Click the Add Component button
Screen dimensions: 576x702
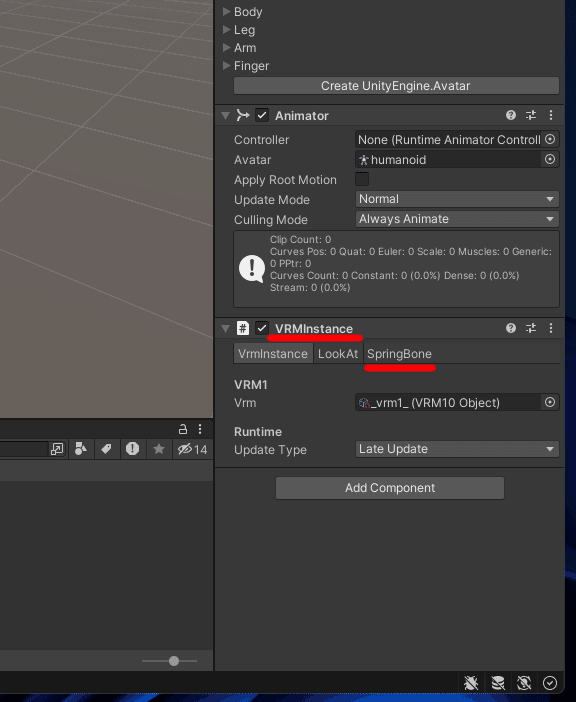(390, 488)
